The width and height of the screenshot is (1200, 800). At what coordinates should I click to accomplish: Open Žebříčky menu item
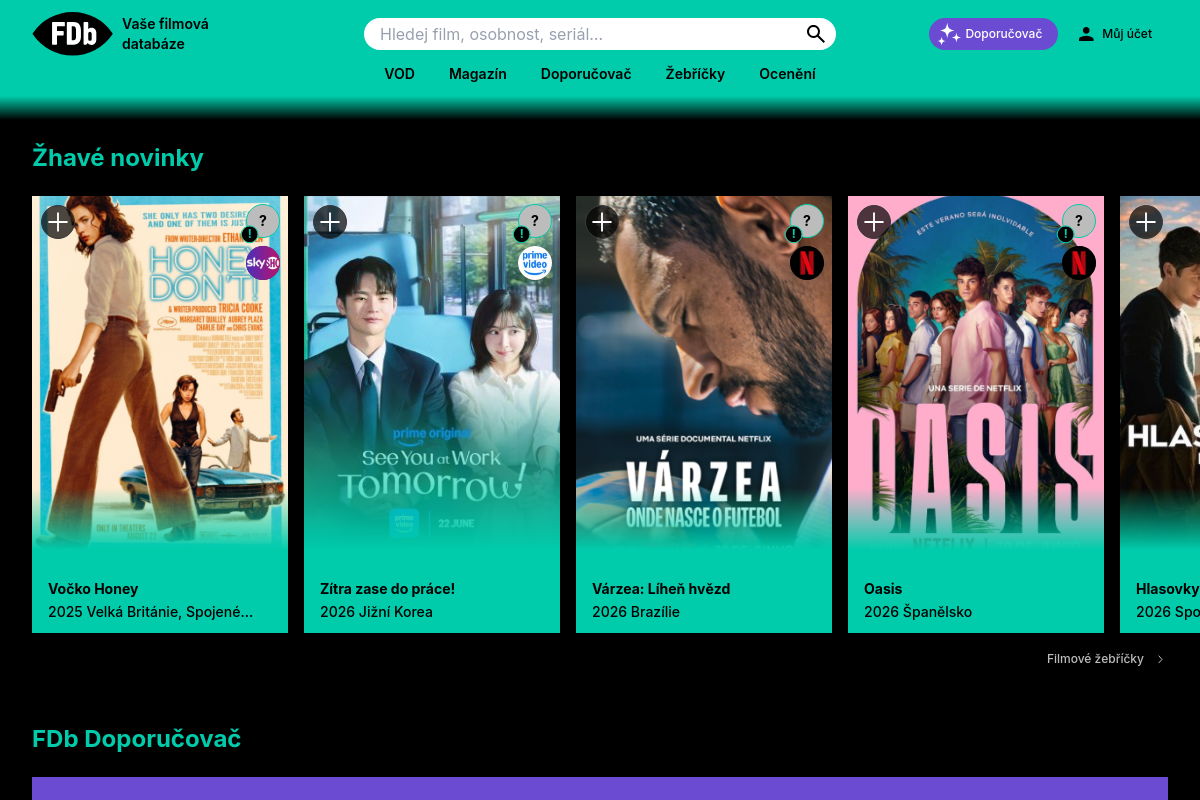pyautogui.click(x=695, y=74)
